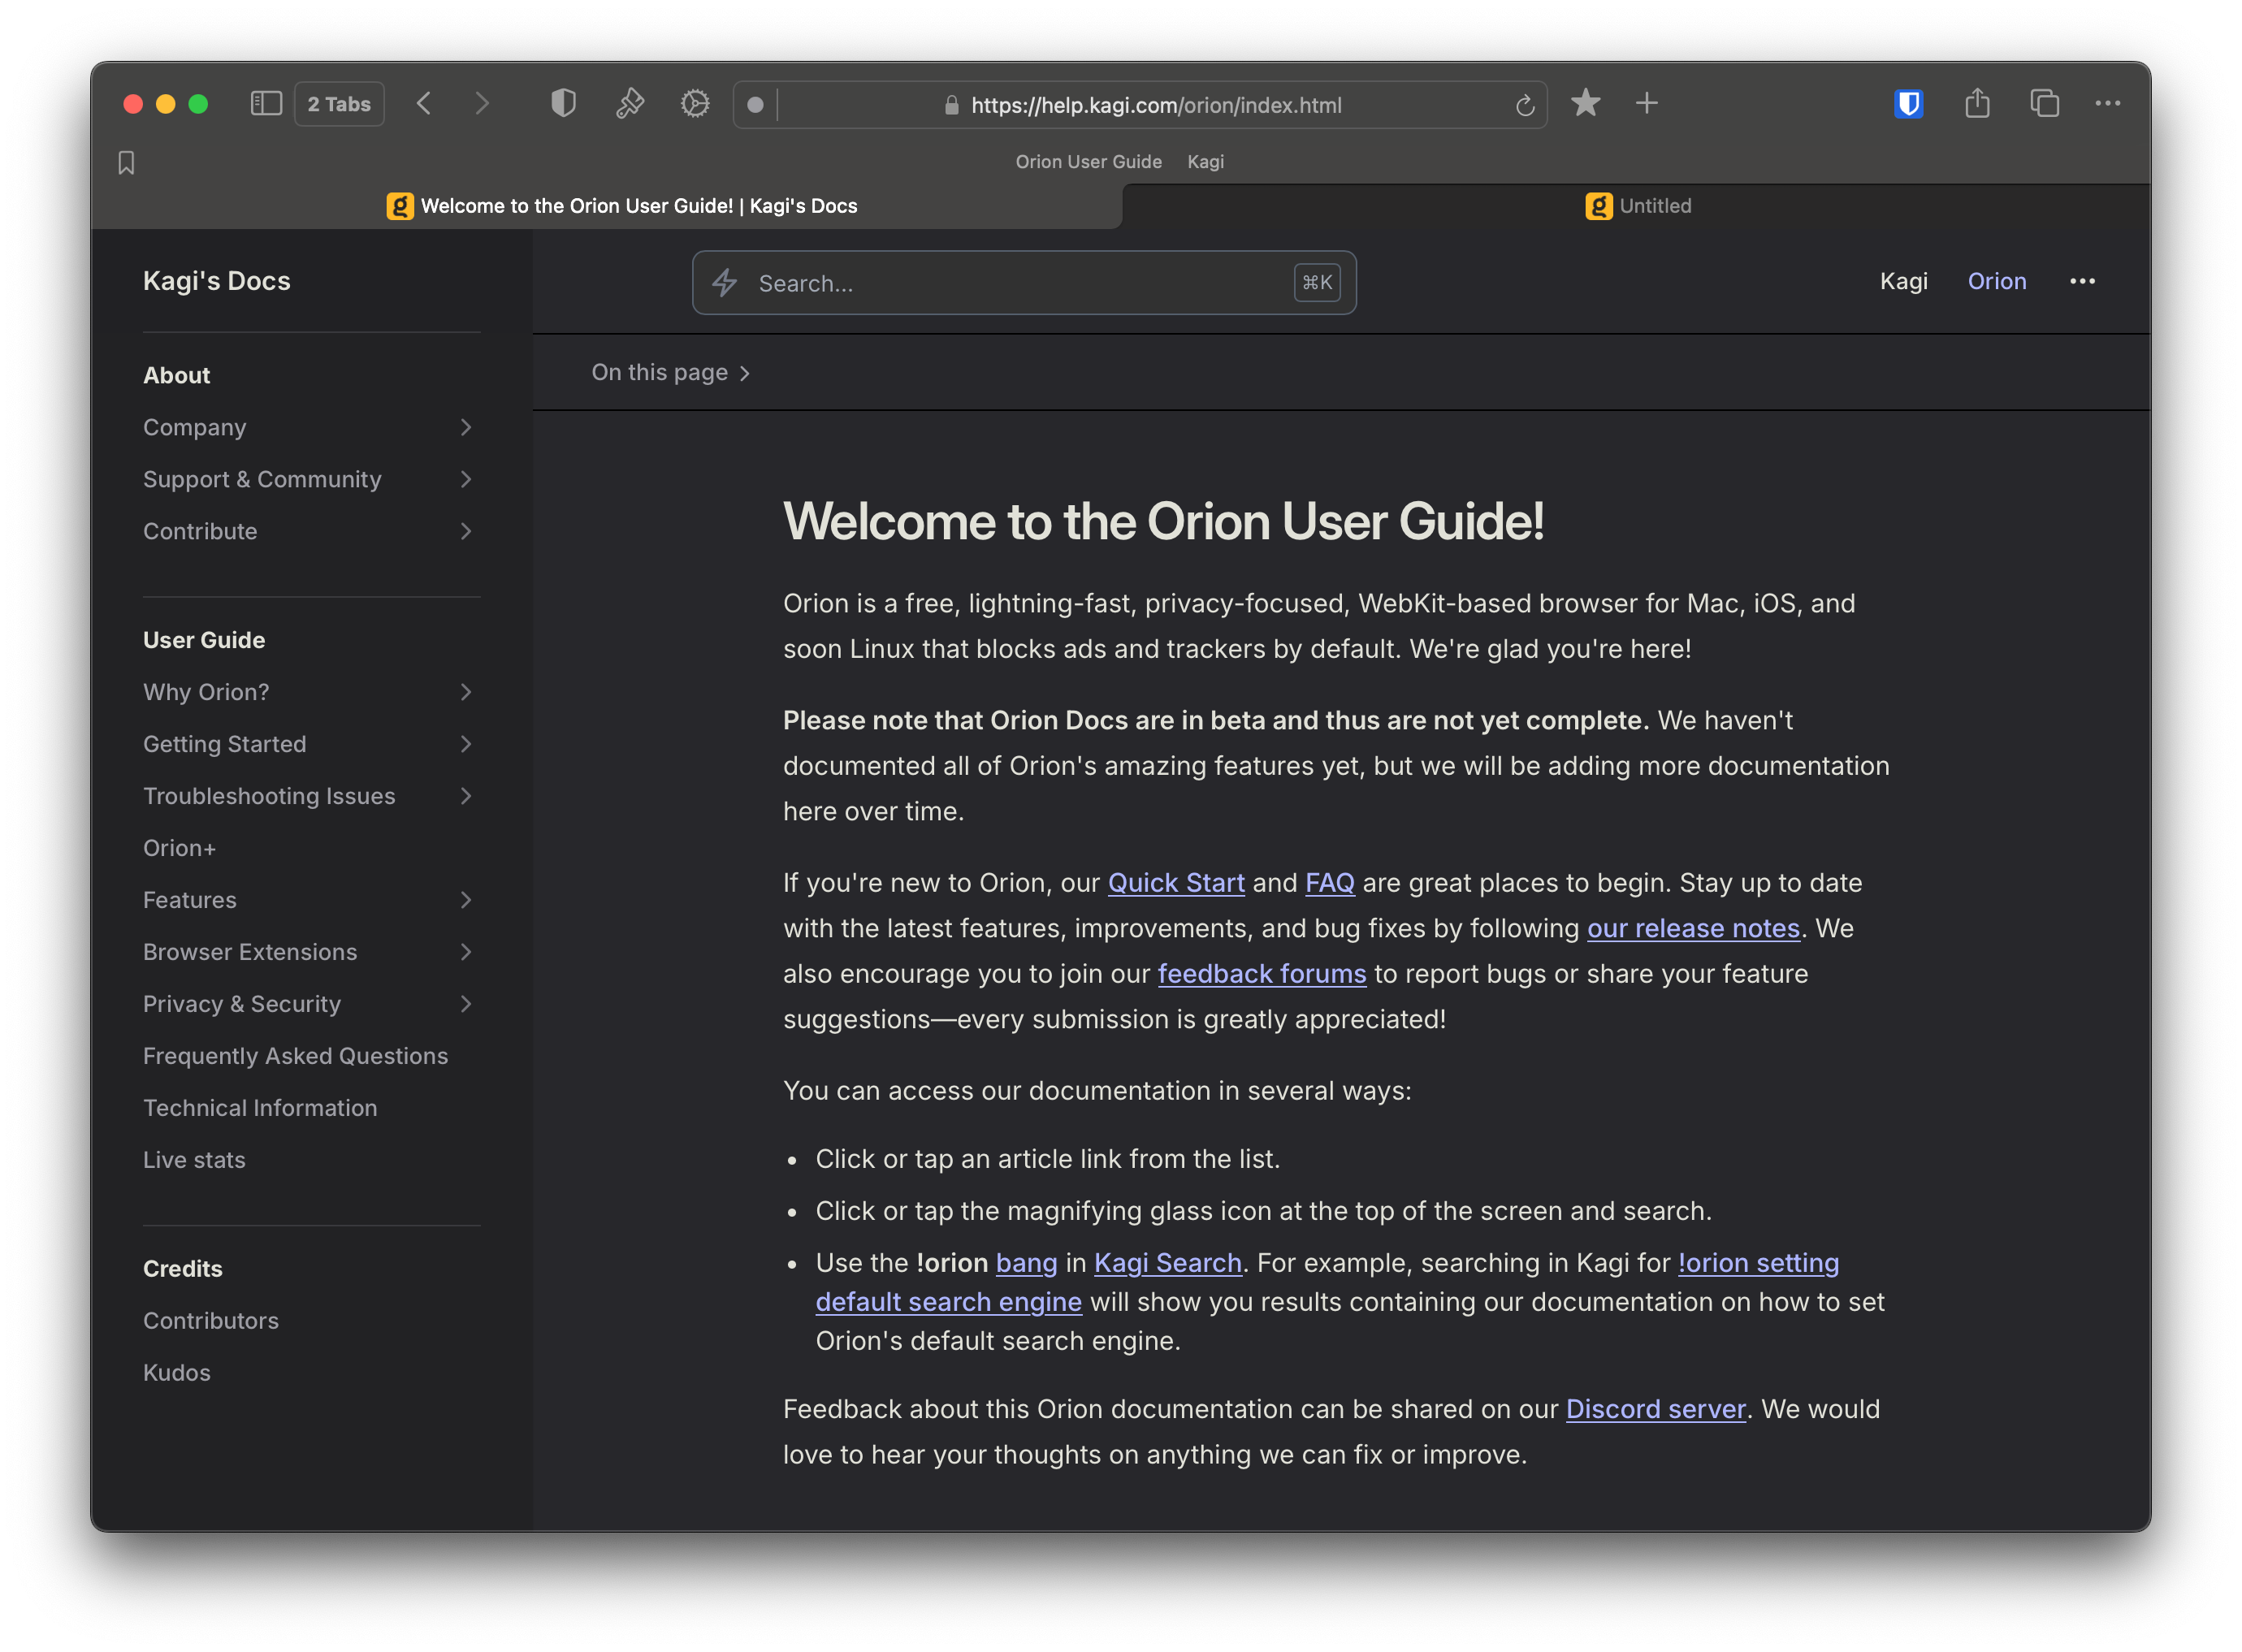Open new tab with plus icon
Screen dimensions: 2242x1652
(x=1646, y=104)
